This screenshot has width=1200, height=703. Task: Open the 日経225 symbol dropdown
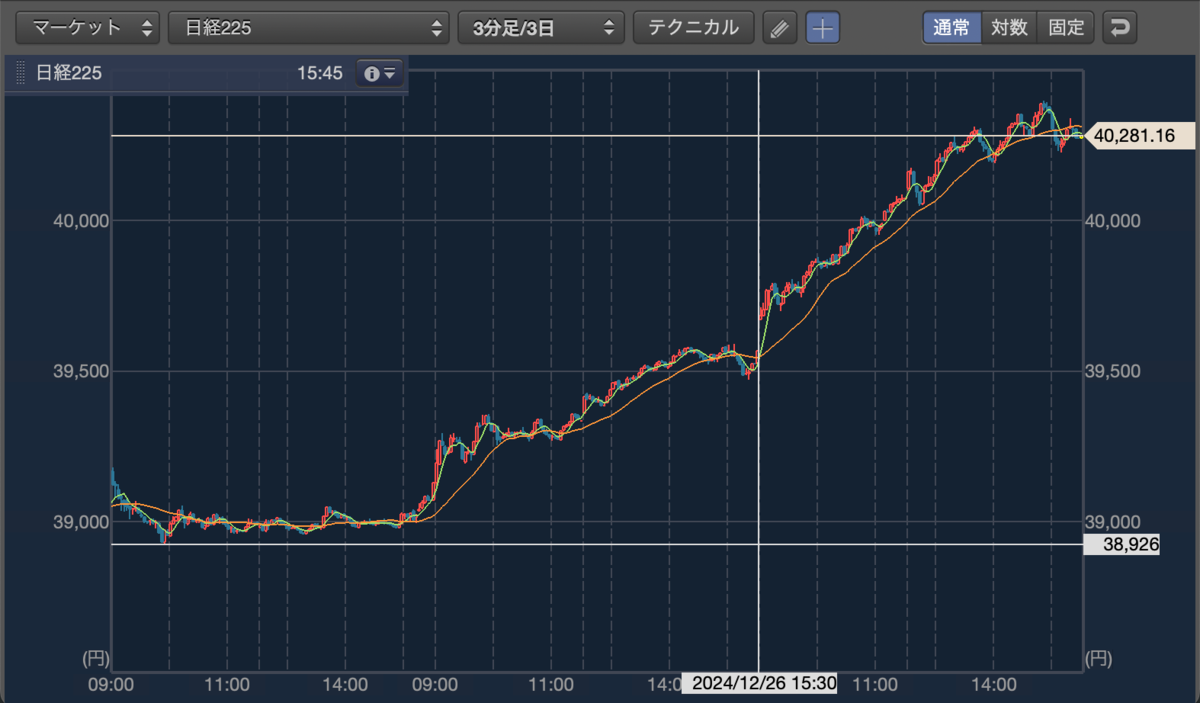[309, 28]
